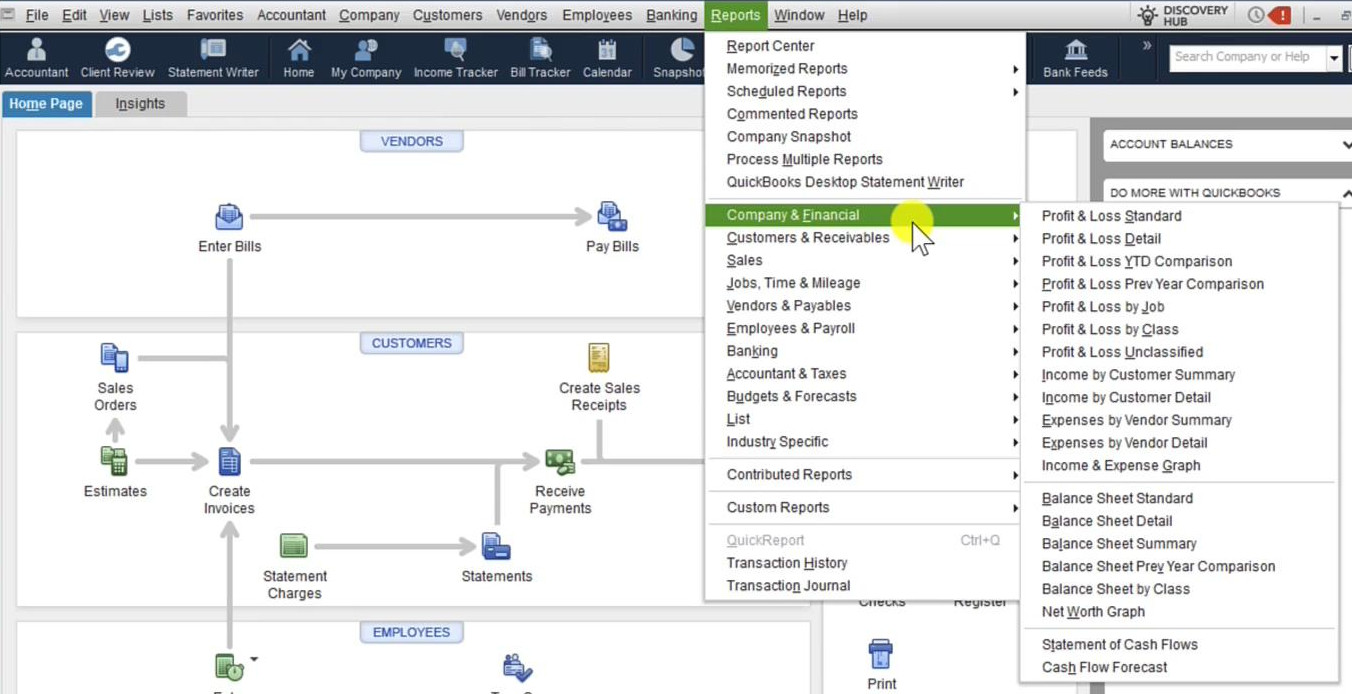This screenshot has height=694, width=1352.
Task: Open the Enter Bills icon
Action: click(229, 217)
